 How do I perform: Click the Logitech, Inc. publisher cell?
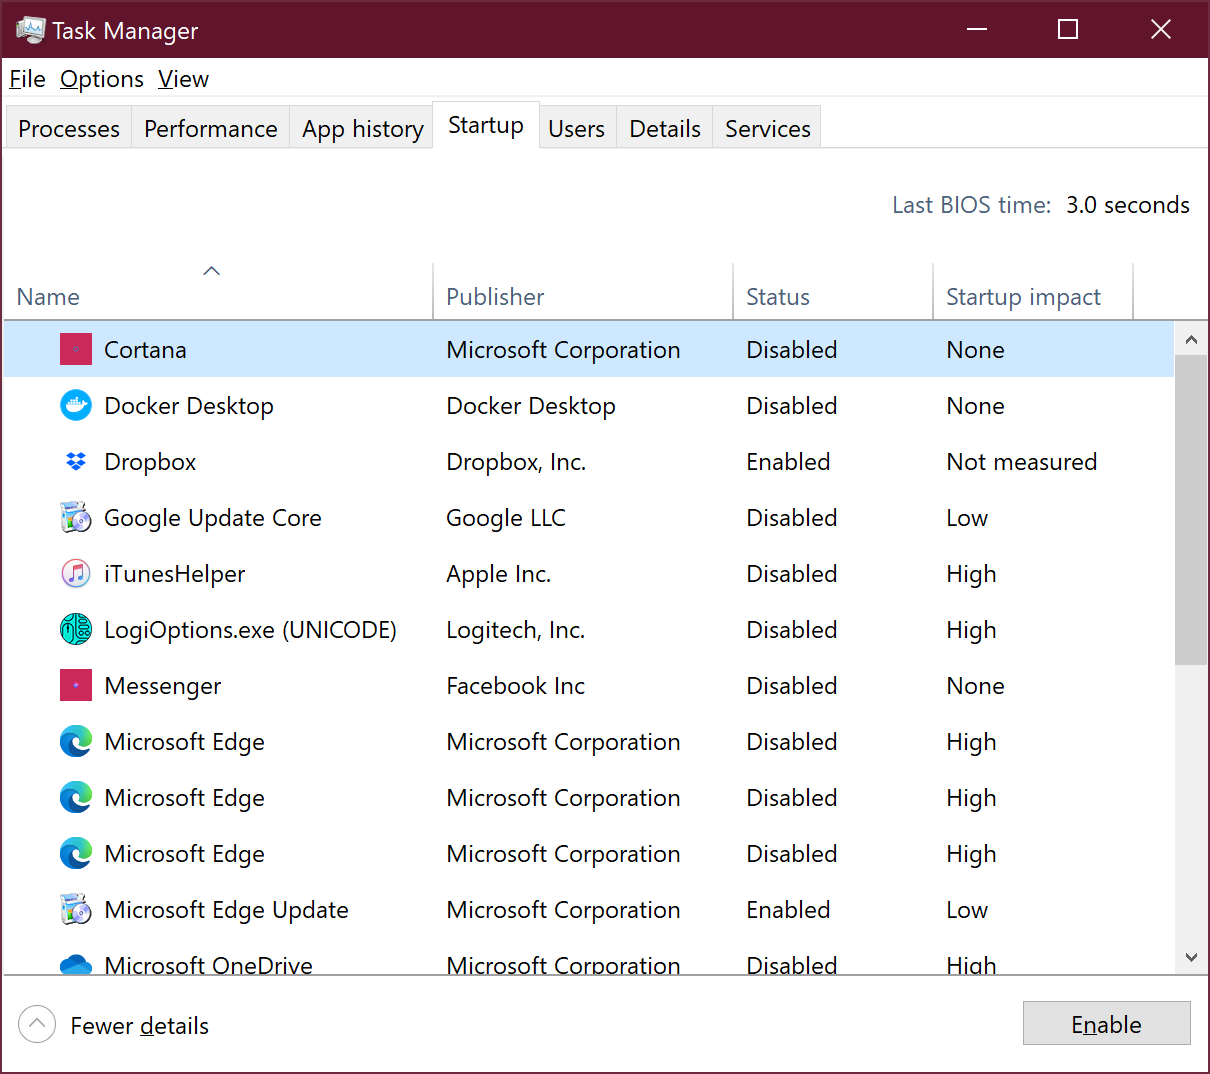pos(516,630)
